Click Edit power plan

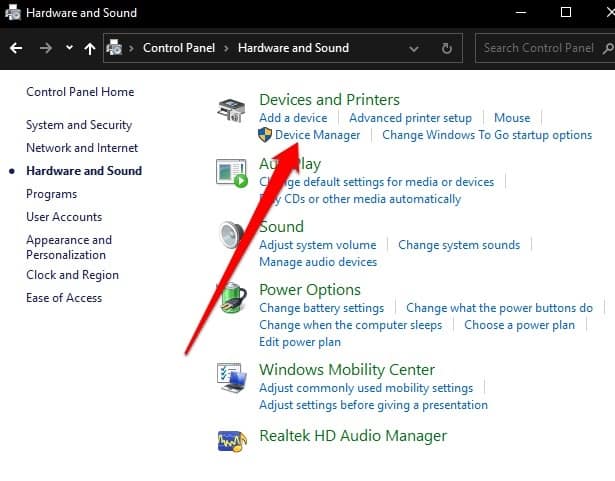pos(300,342)
